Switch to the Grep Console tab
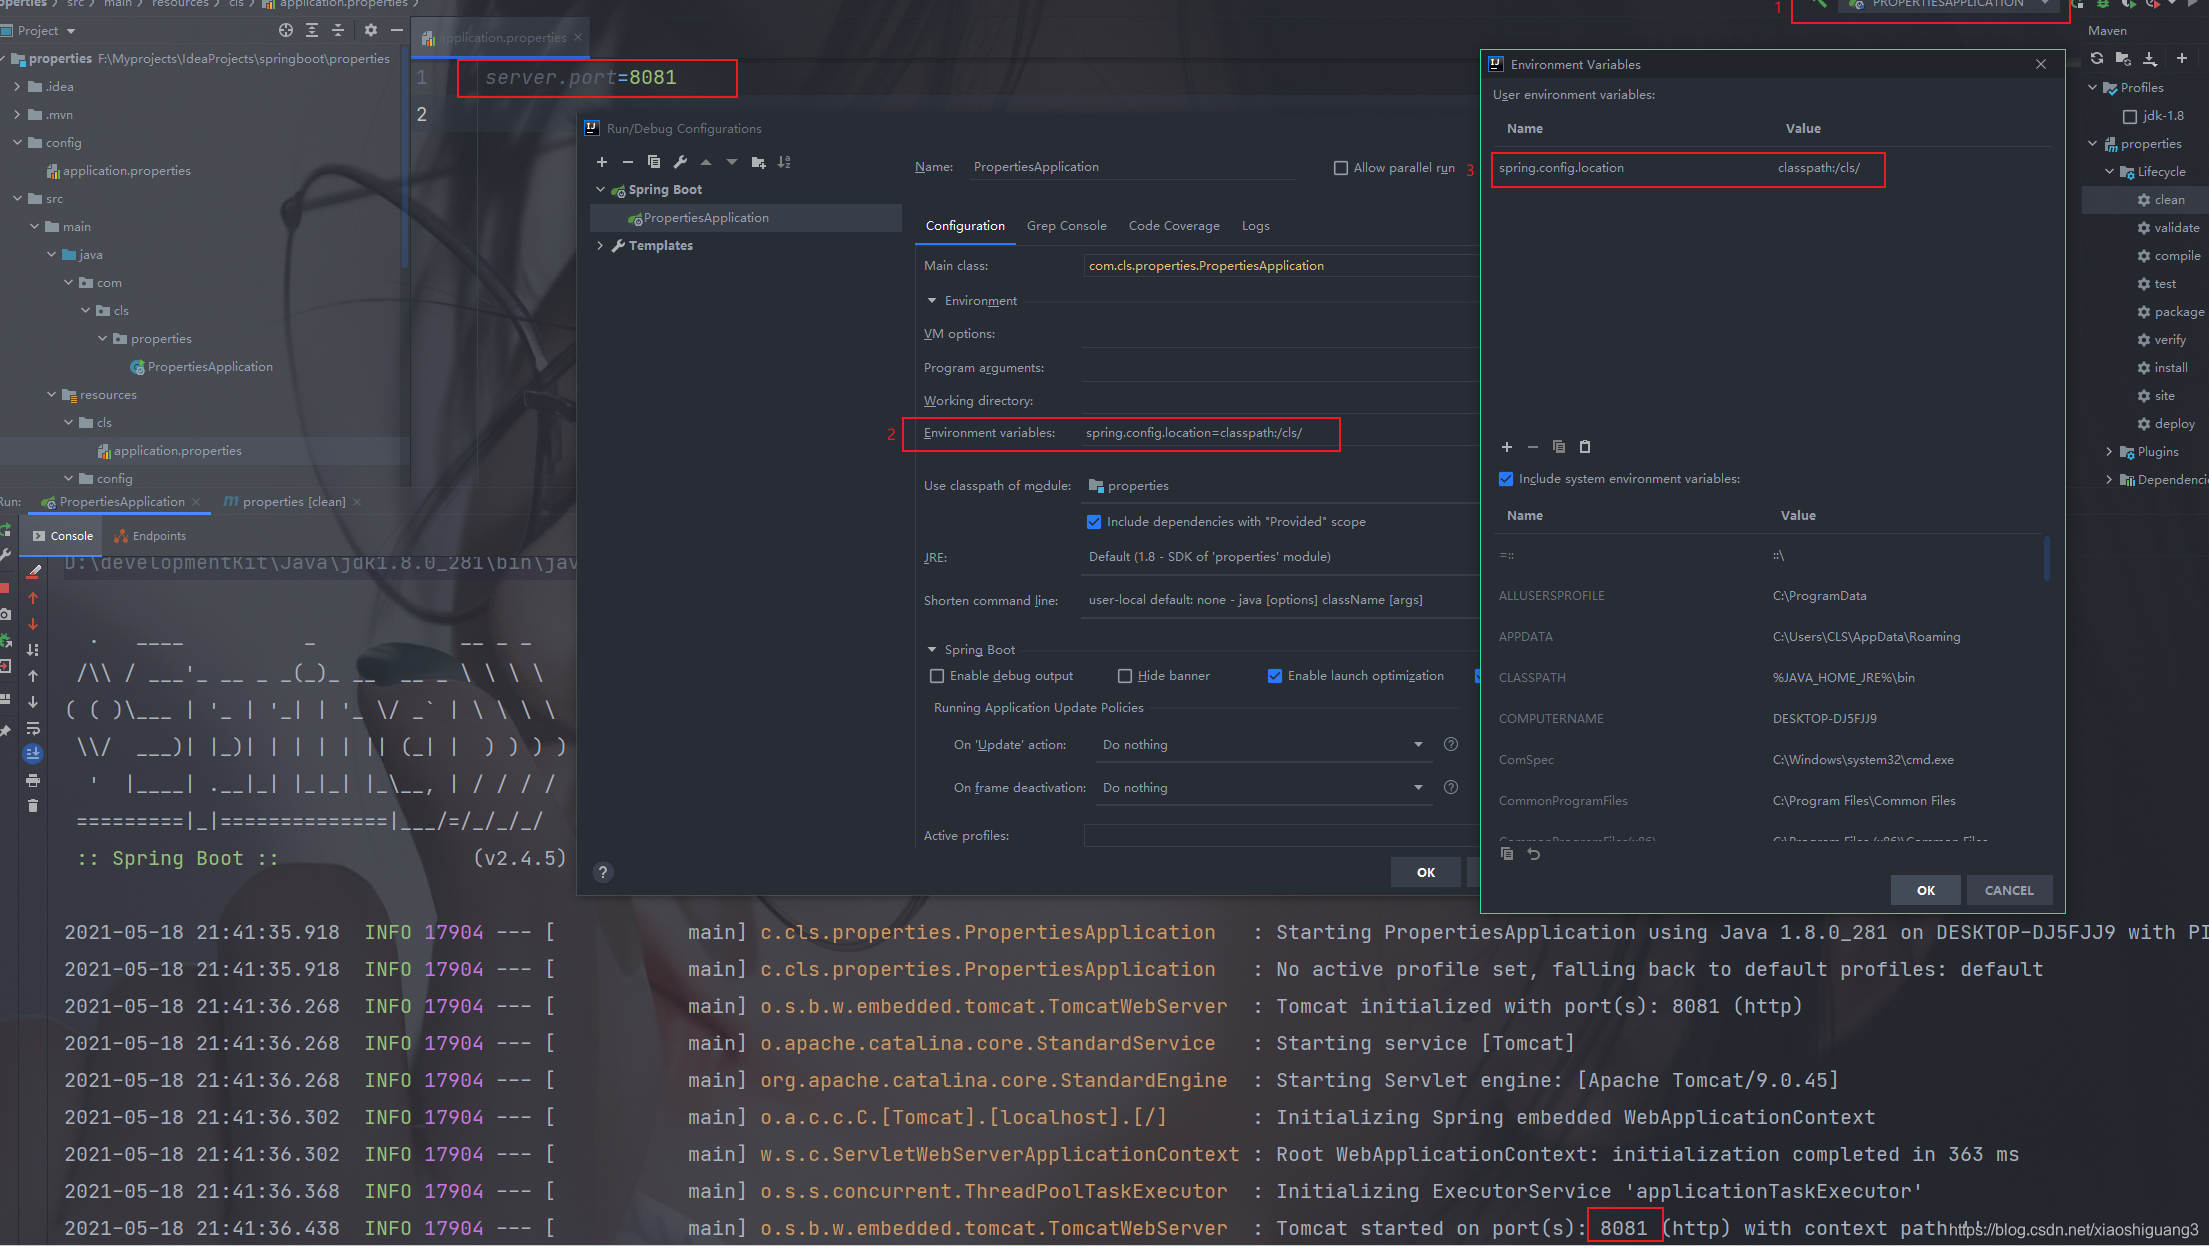This screenshot has height=1249, width=2209. pyautogui.click(x=1066, y=226)
